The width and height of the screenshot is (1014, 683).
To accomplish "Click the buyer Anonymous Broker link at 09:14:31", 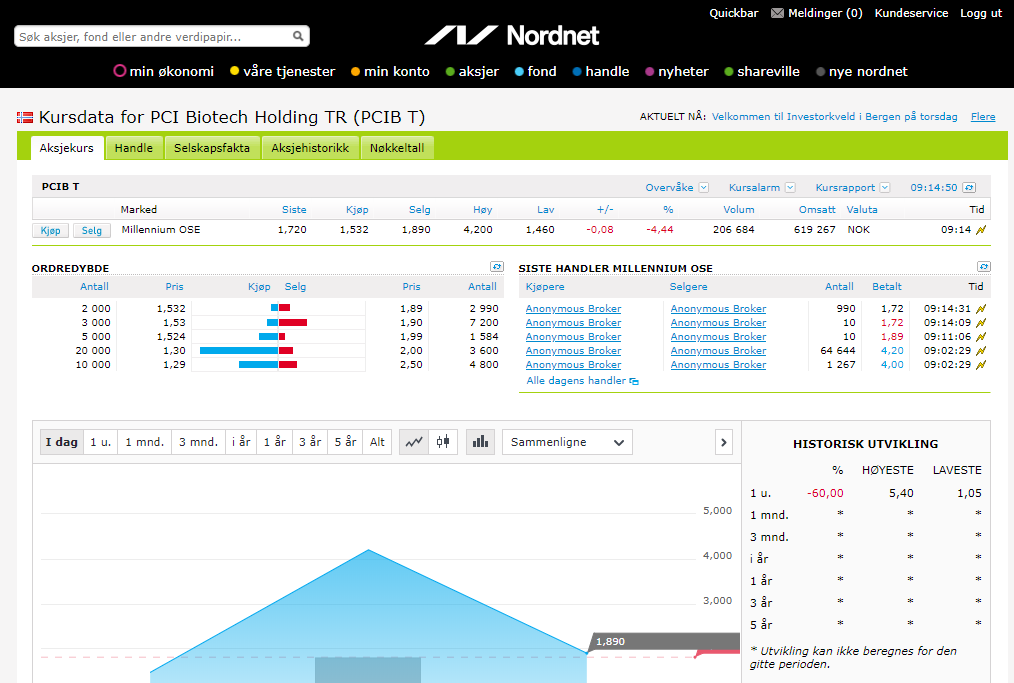I will 573,309.
